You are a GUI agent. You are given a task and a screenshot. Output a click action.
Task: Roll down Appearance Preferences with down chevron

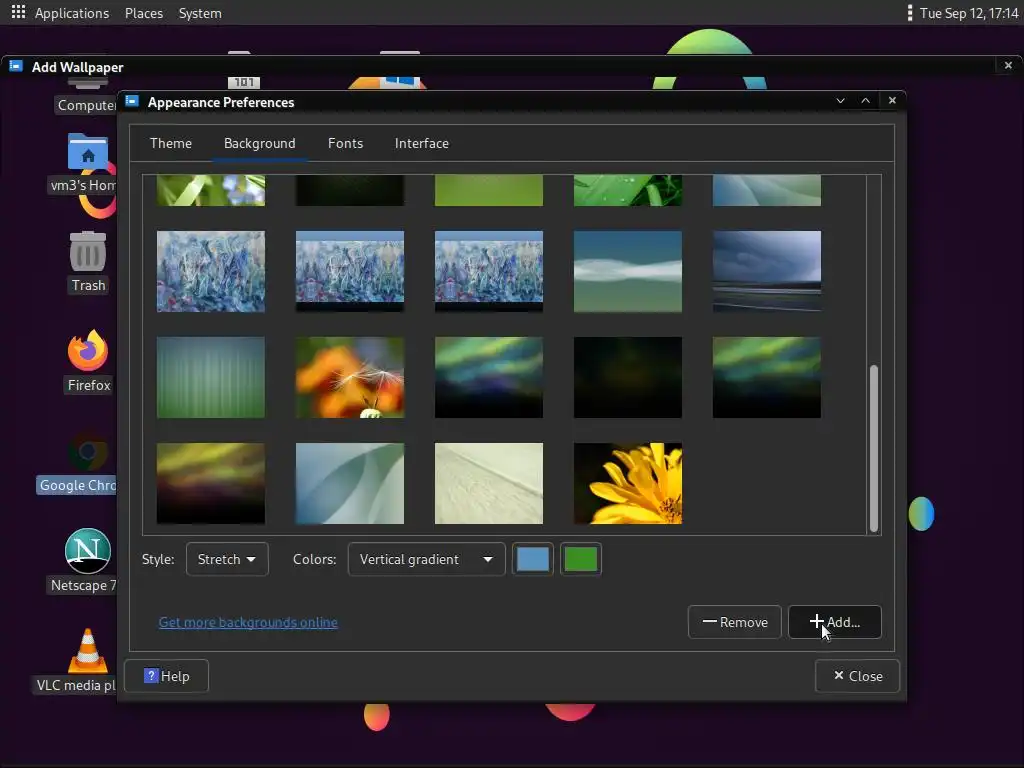[x=840, y=101]
